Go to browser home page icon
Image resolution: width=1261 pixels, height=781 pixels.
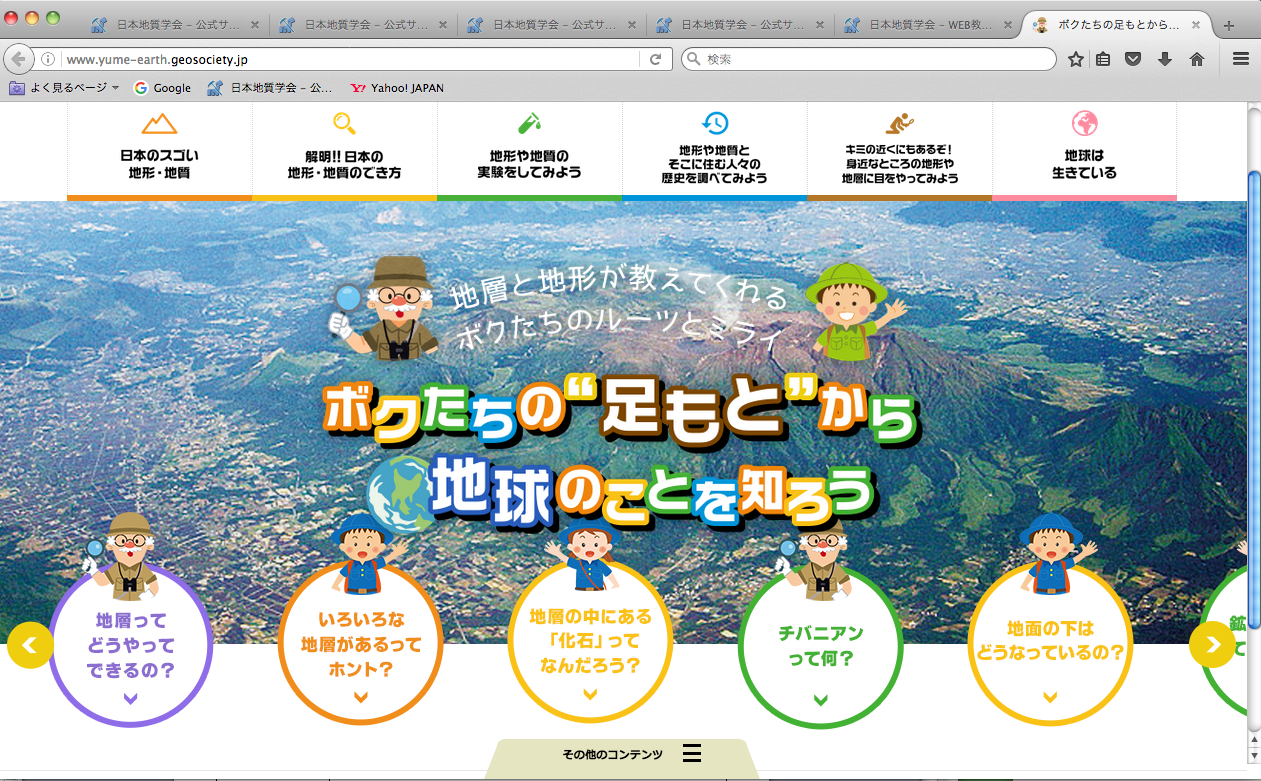pyautogui.click(x=1196, y=59)
